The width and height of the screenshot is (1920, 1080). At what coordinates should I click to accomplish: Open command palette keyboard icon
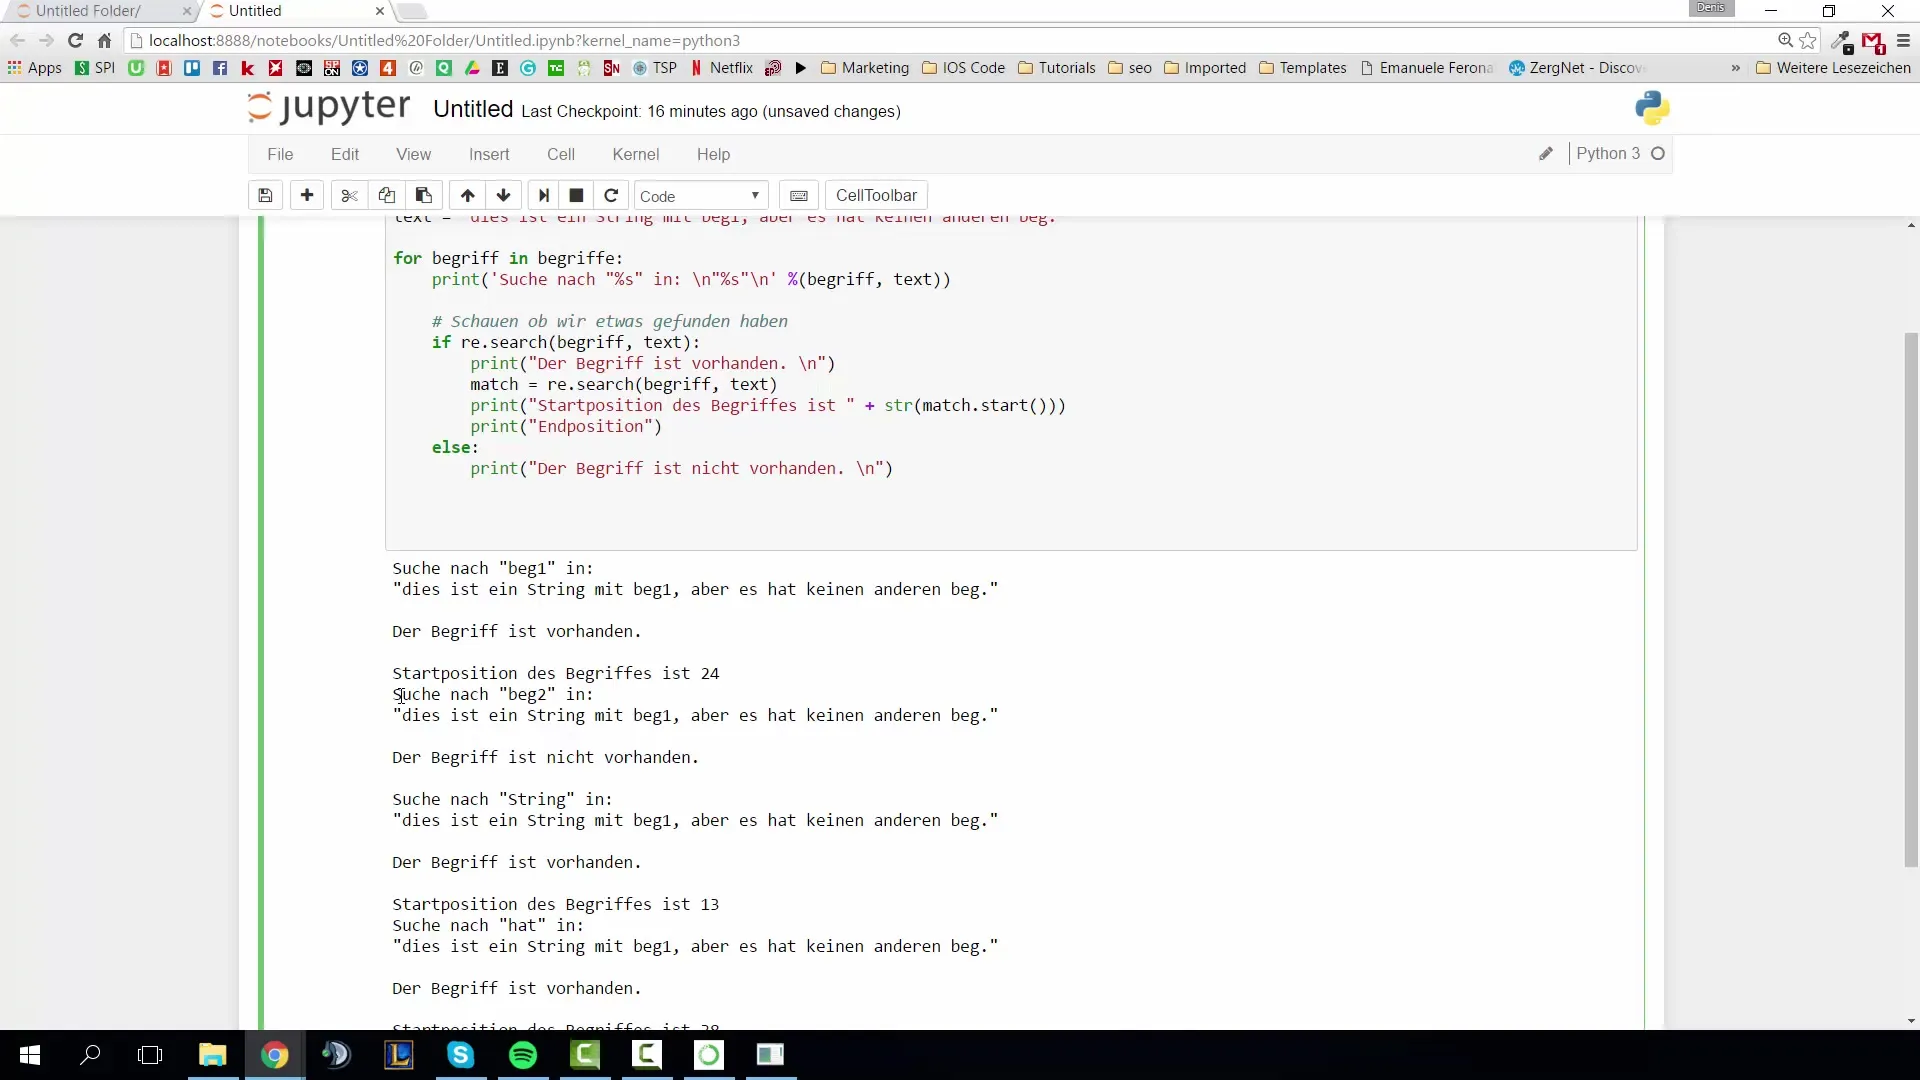pos(799,196)
